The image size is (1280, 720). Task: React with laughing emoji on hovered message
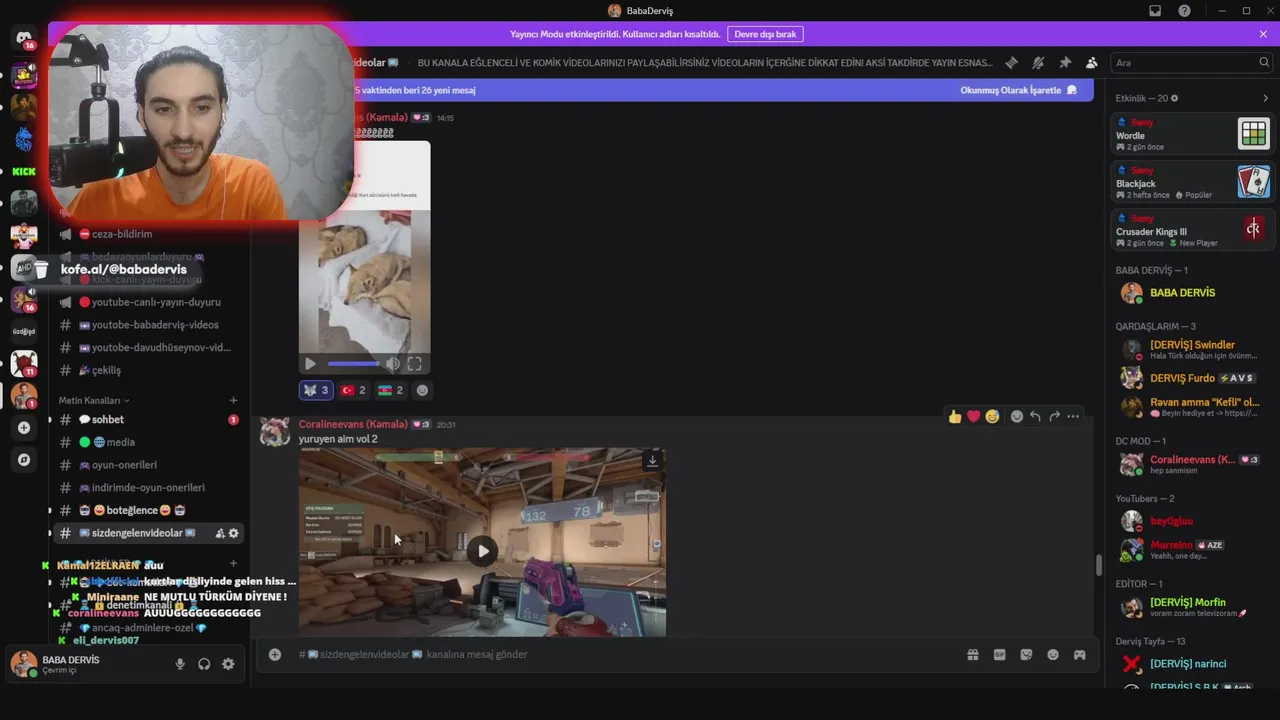pos(992,416)
